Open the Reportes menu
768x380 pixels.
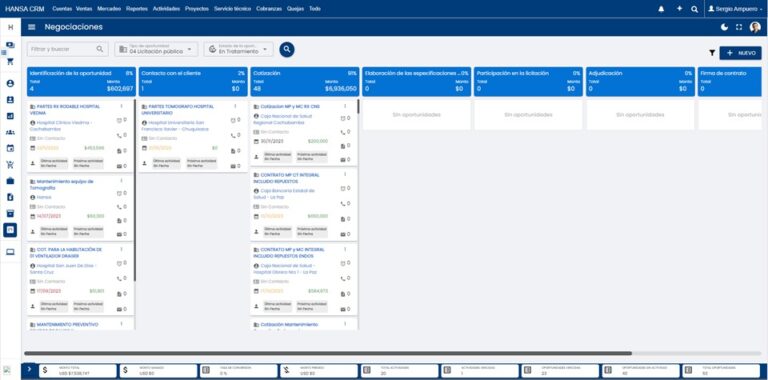[137, 9]
